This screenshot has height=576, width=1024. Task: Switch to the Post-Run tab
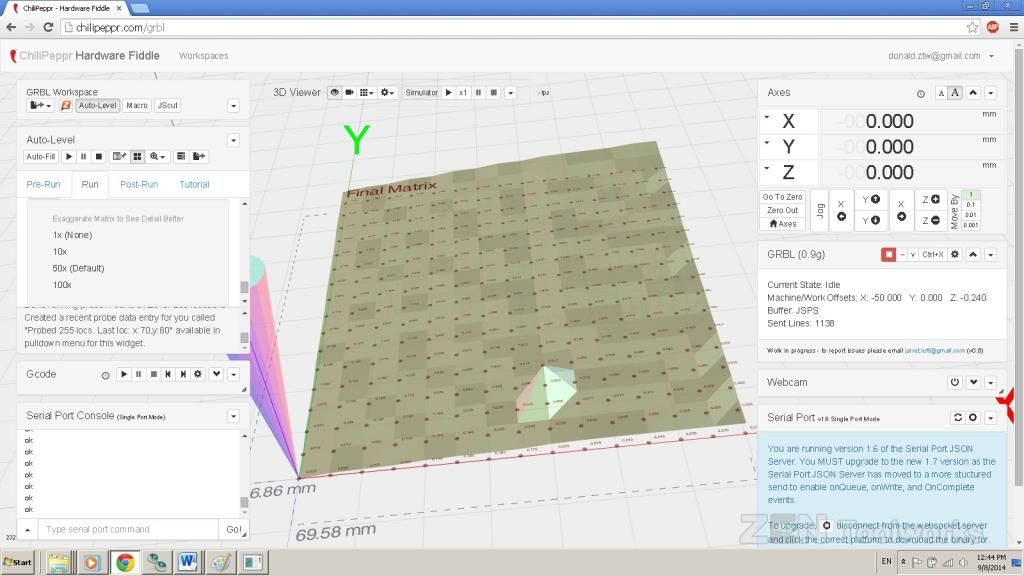point(139,184)
